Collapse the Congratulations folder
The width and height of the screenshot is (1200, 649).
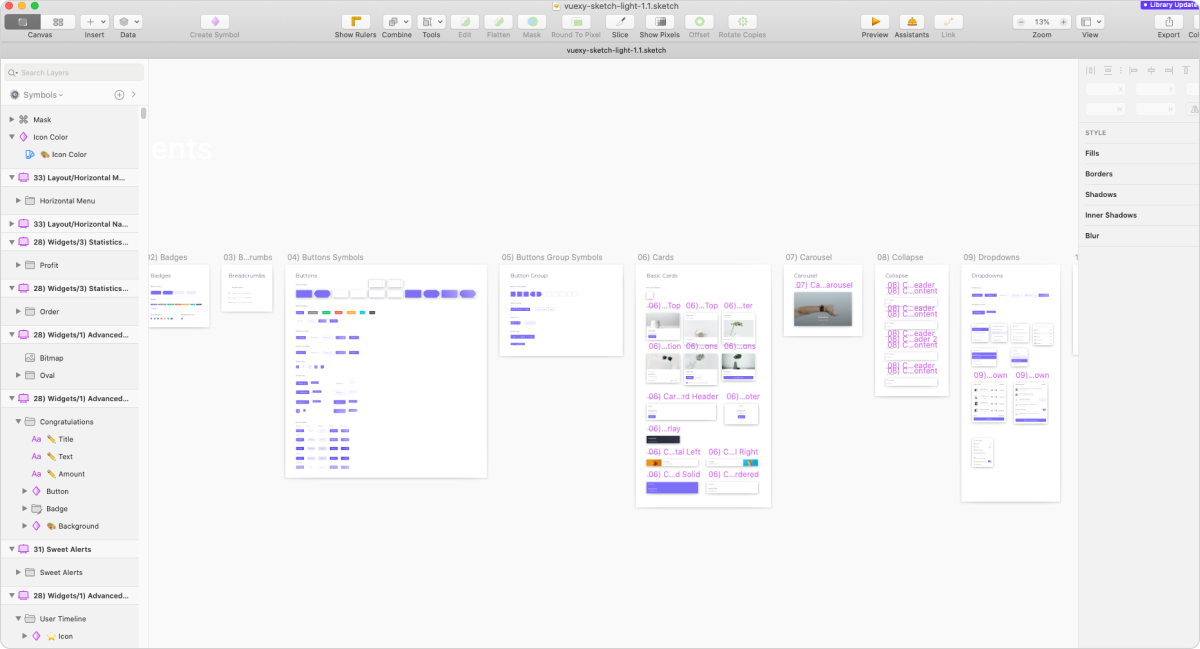tap(18, 422)
